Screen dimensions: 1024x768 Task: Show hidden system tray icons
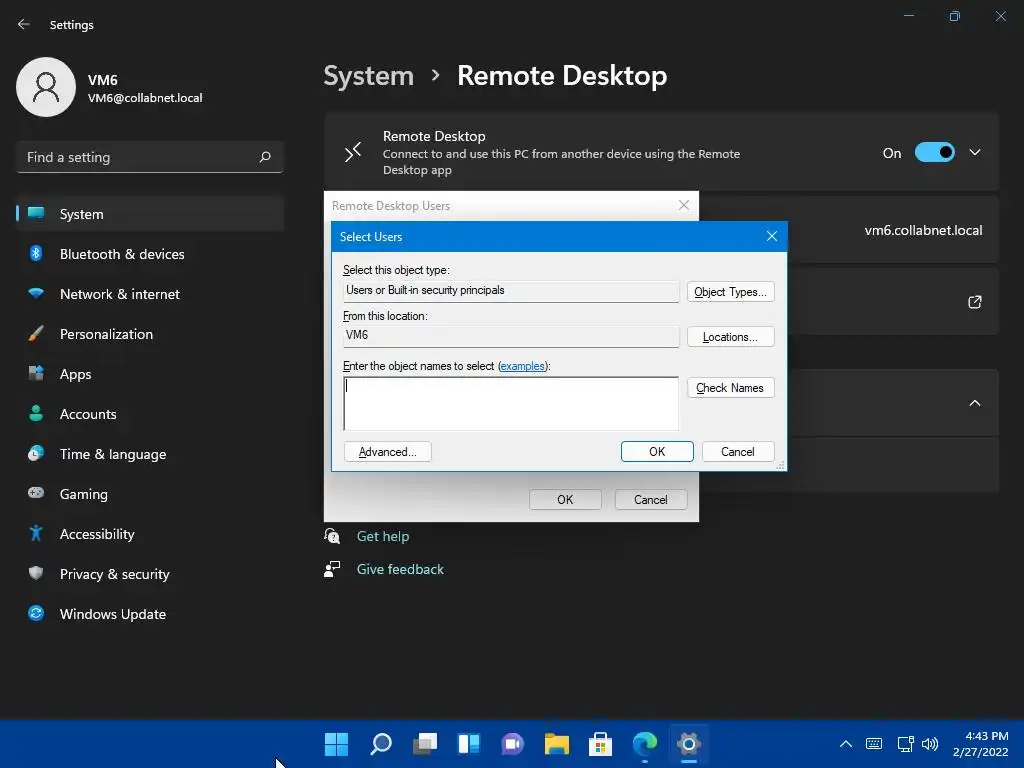pos(846,744)
